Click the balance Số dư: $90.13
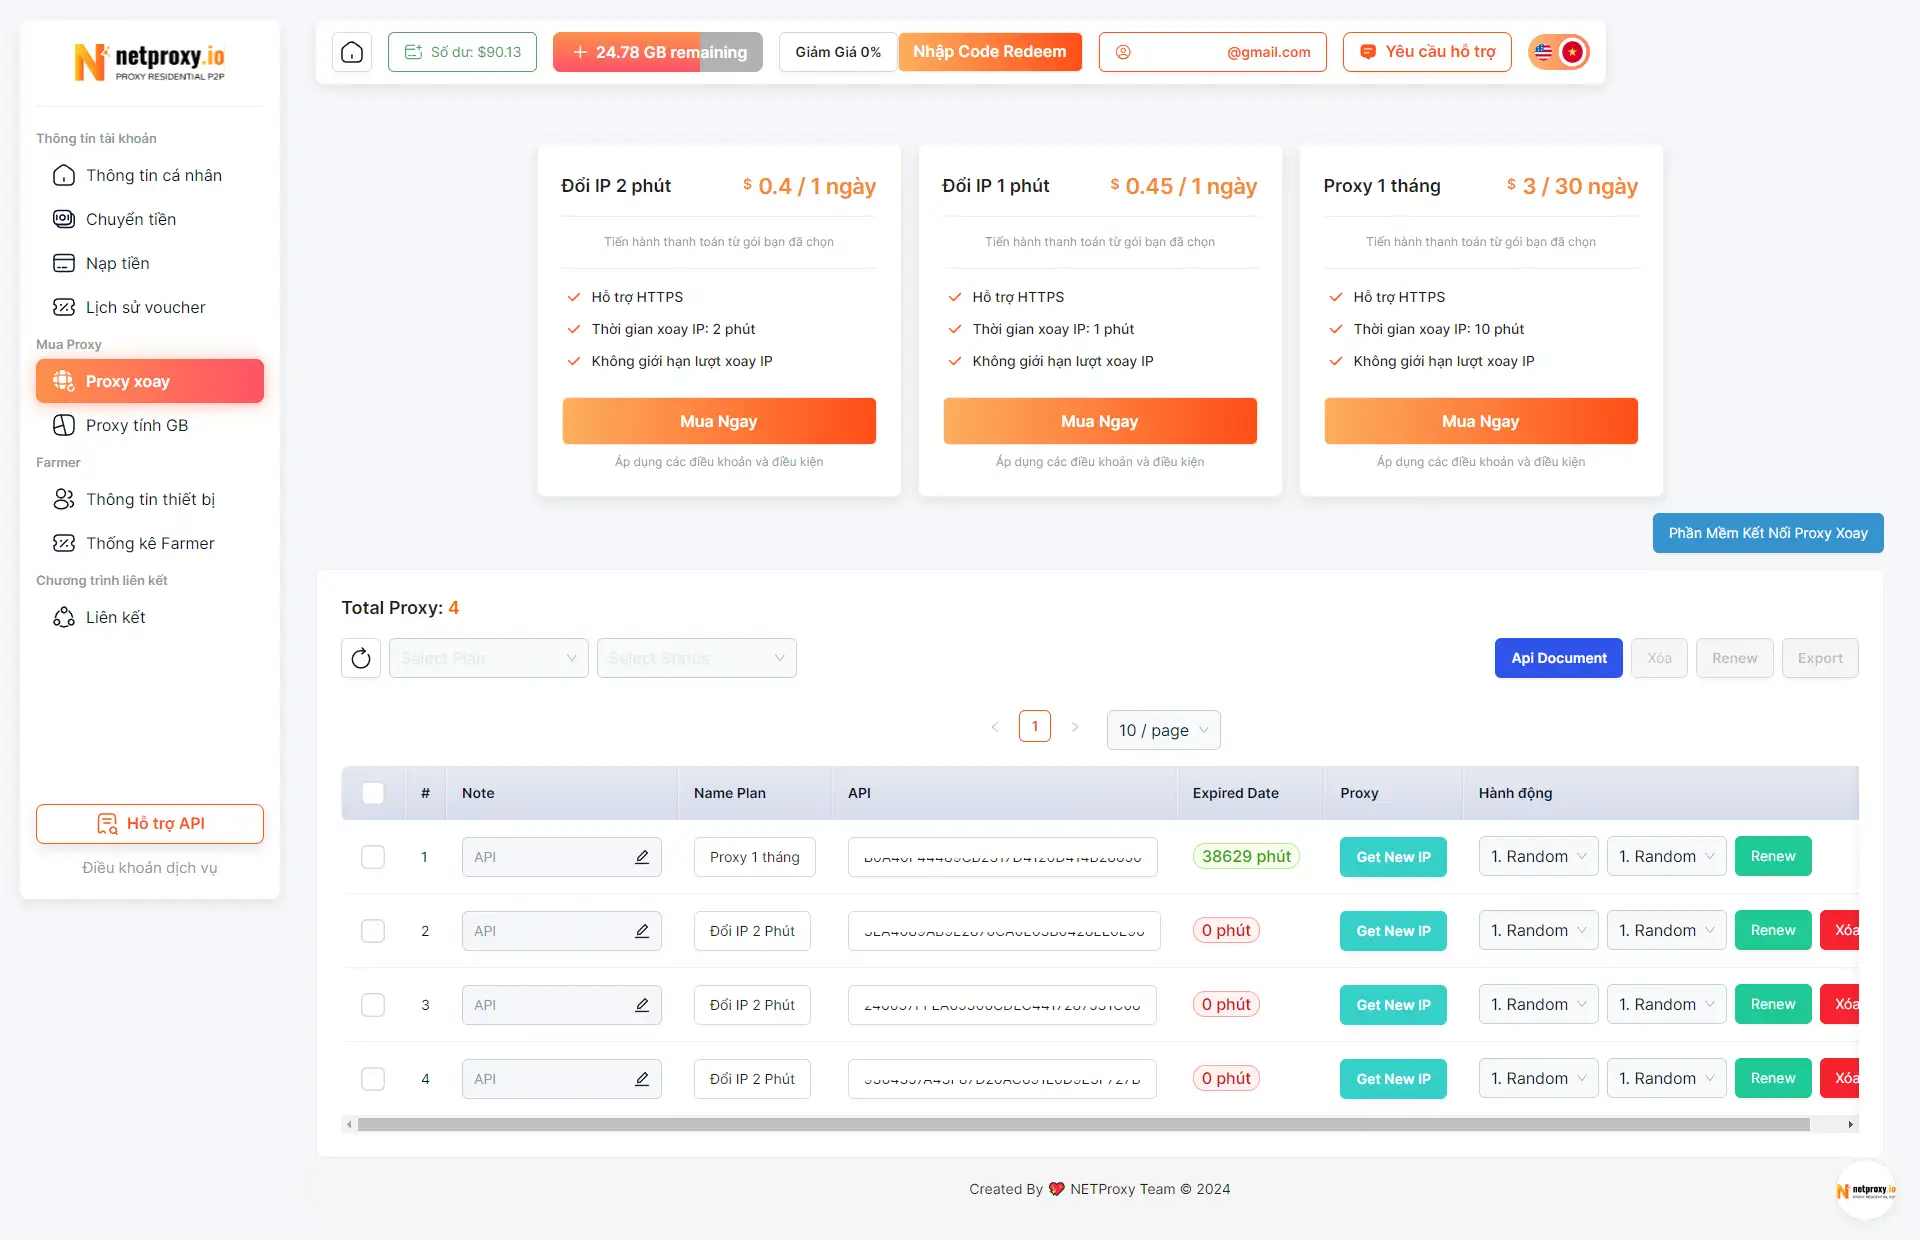Image resolution: width=1920 pixels, height=1240 pixels. (x=462, y=52)
